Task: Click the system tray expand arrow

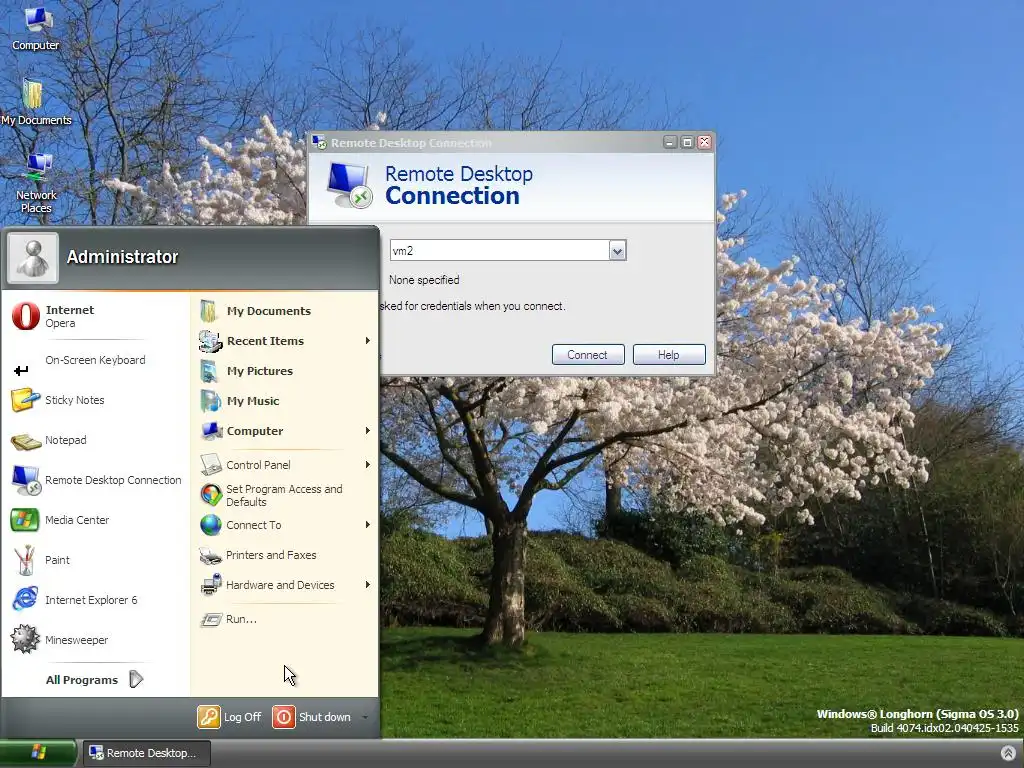Action: coord(1008,753)
